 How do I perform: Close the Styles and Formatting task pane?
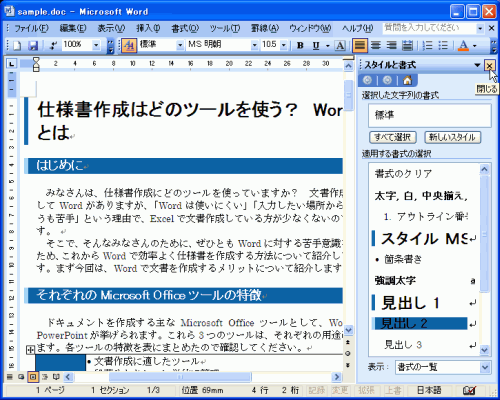pos(489,65)
